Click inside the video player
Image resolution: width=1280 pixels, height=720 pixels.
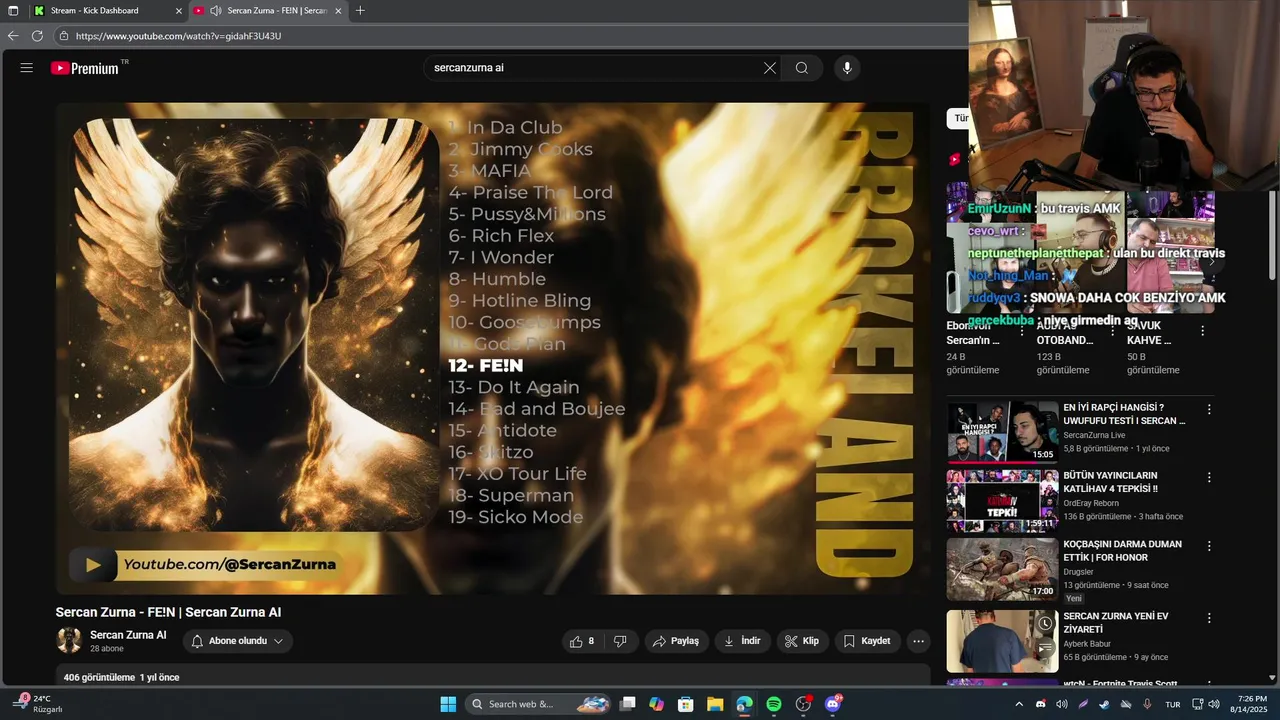pyautogui.click(x=492, y=348)
